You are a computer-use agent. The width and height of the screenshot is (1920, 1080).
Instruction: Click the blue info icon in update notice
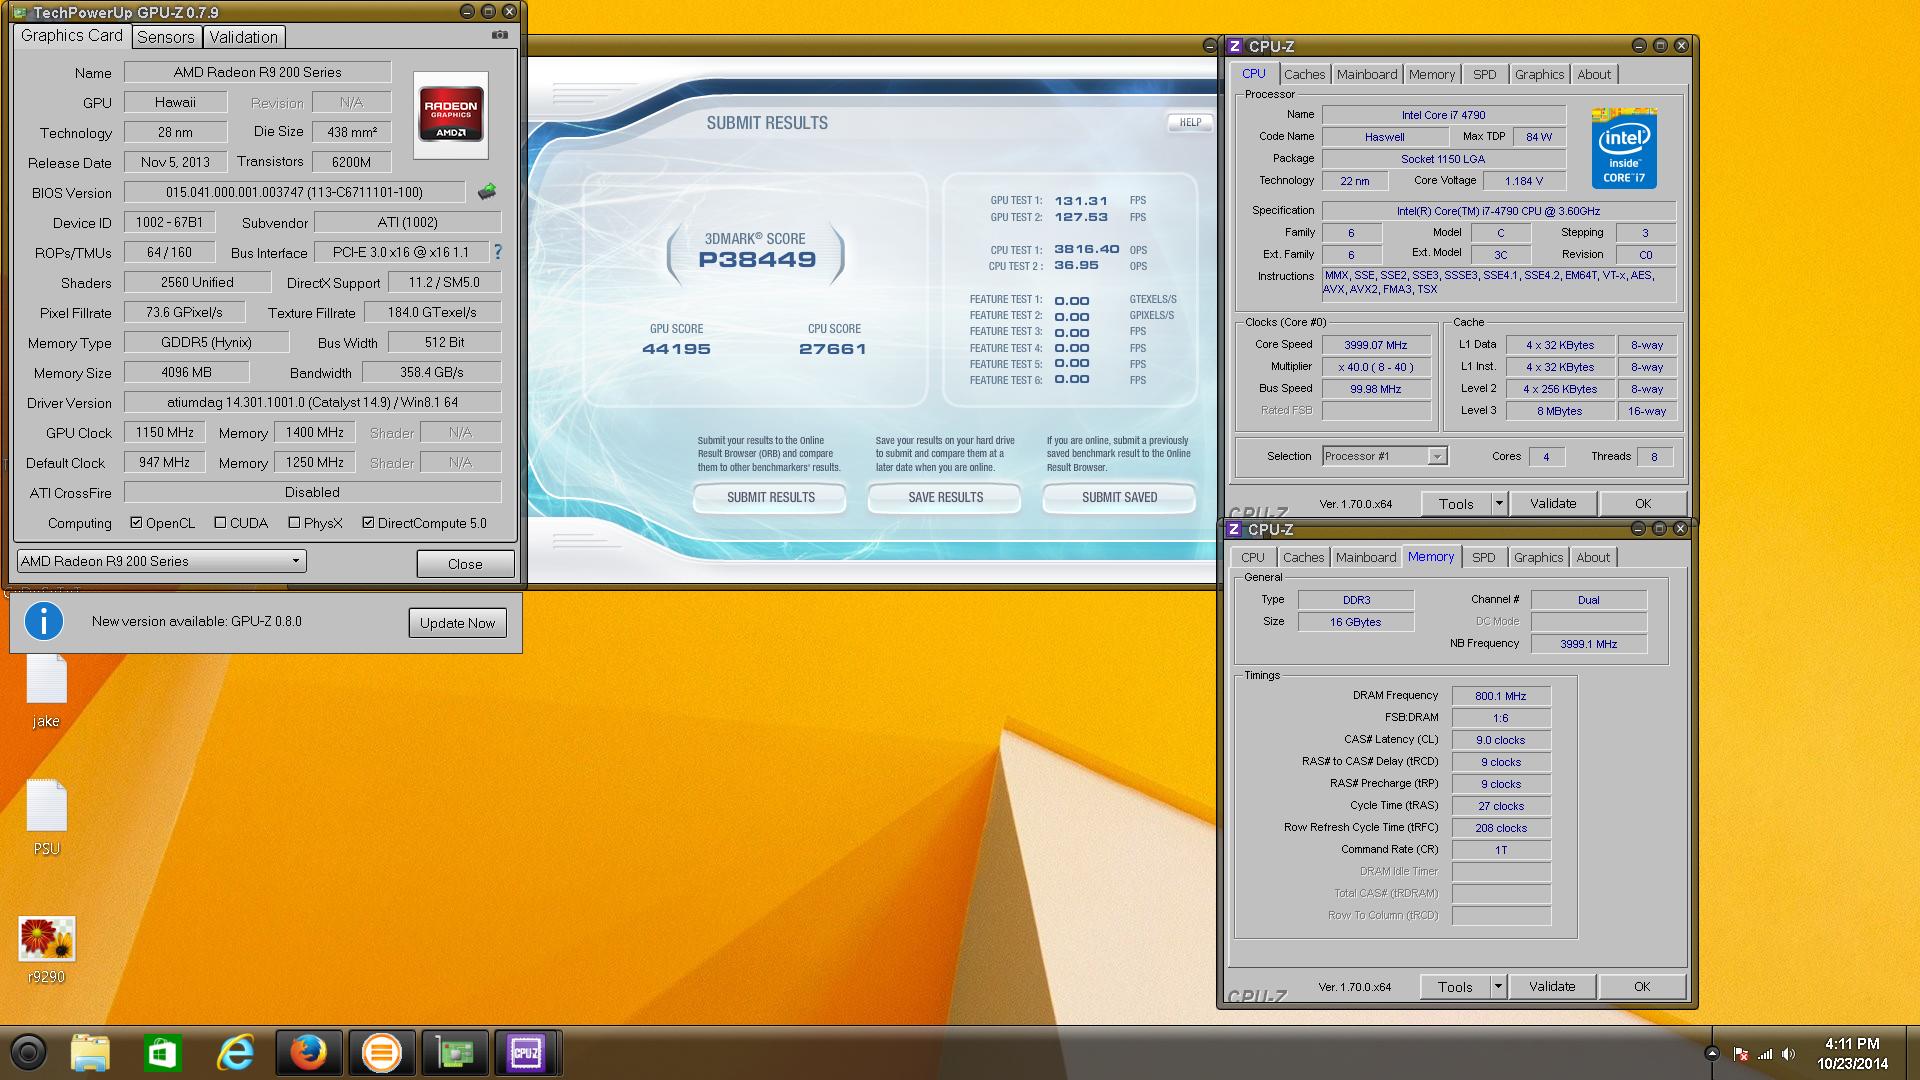[x=44, y=621]
